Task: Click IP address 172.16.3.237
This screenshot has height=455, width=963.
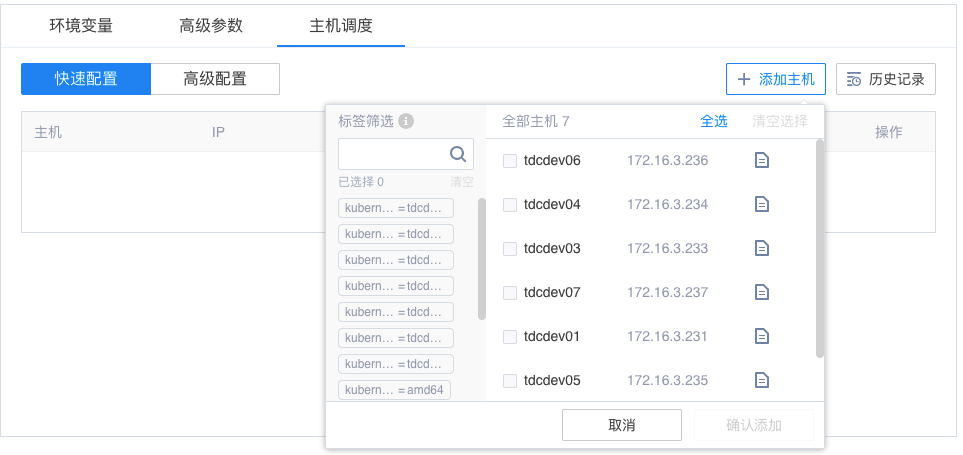Action: [x=668, y=293]
